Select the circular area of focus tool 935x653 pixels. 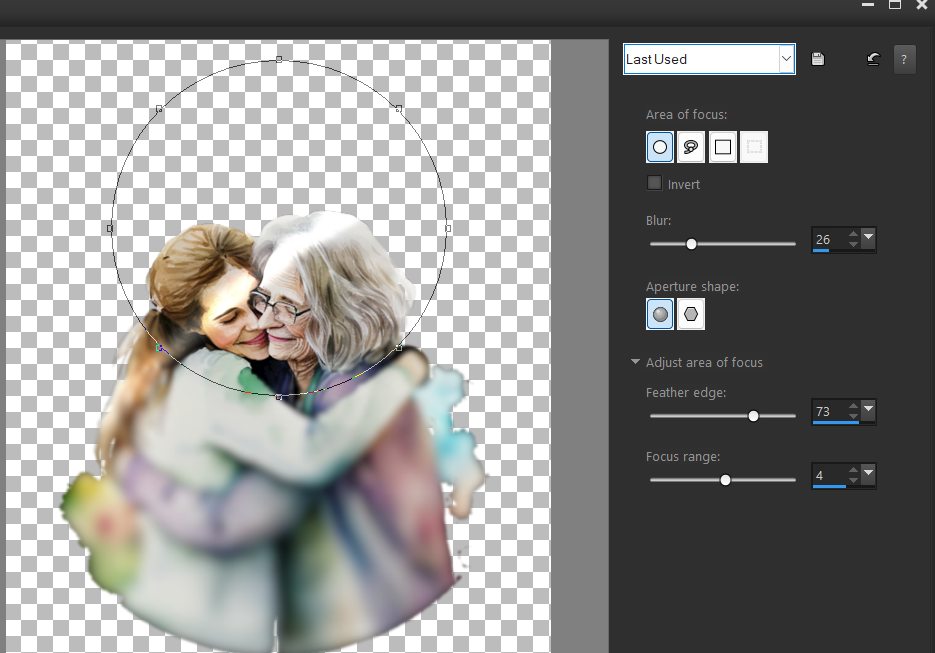pos(660,147)
